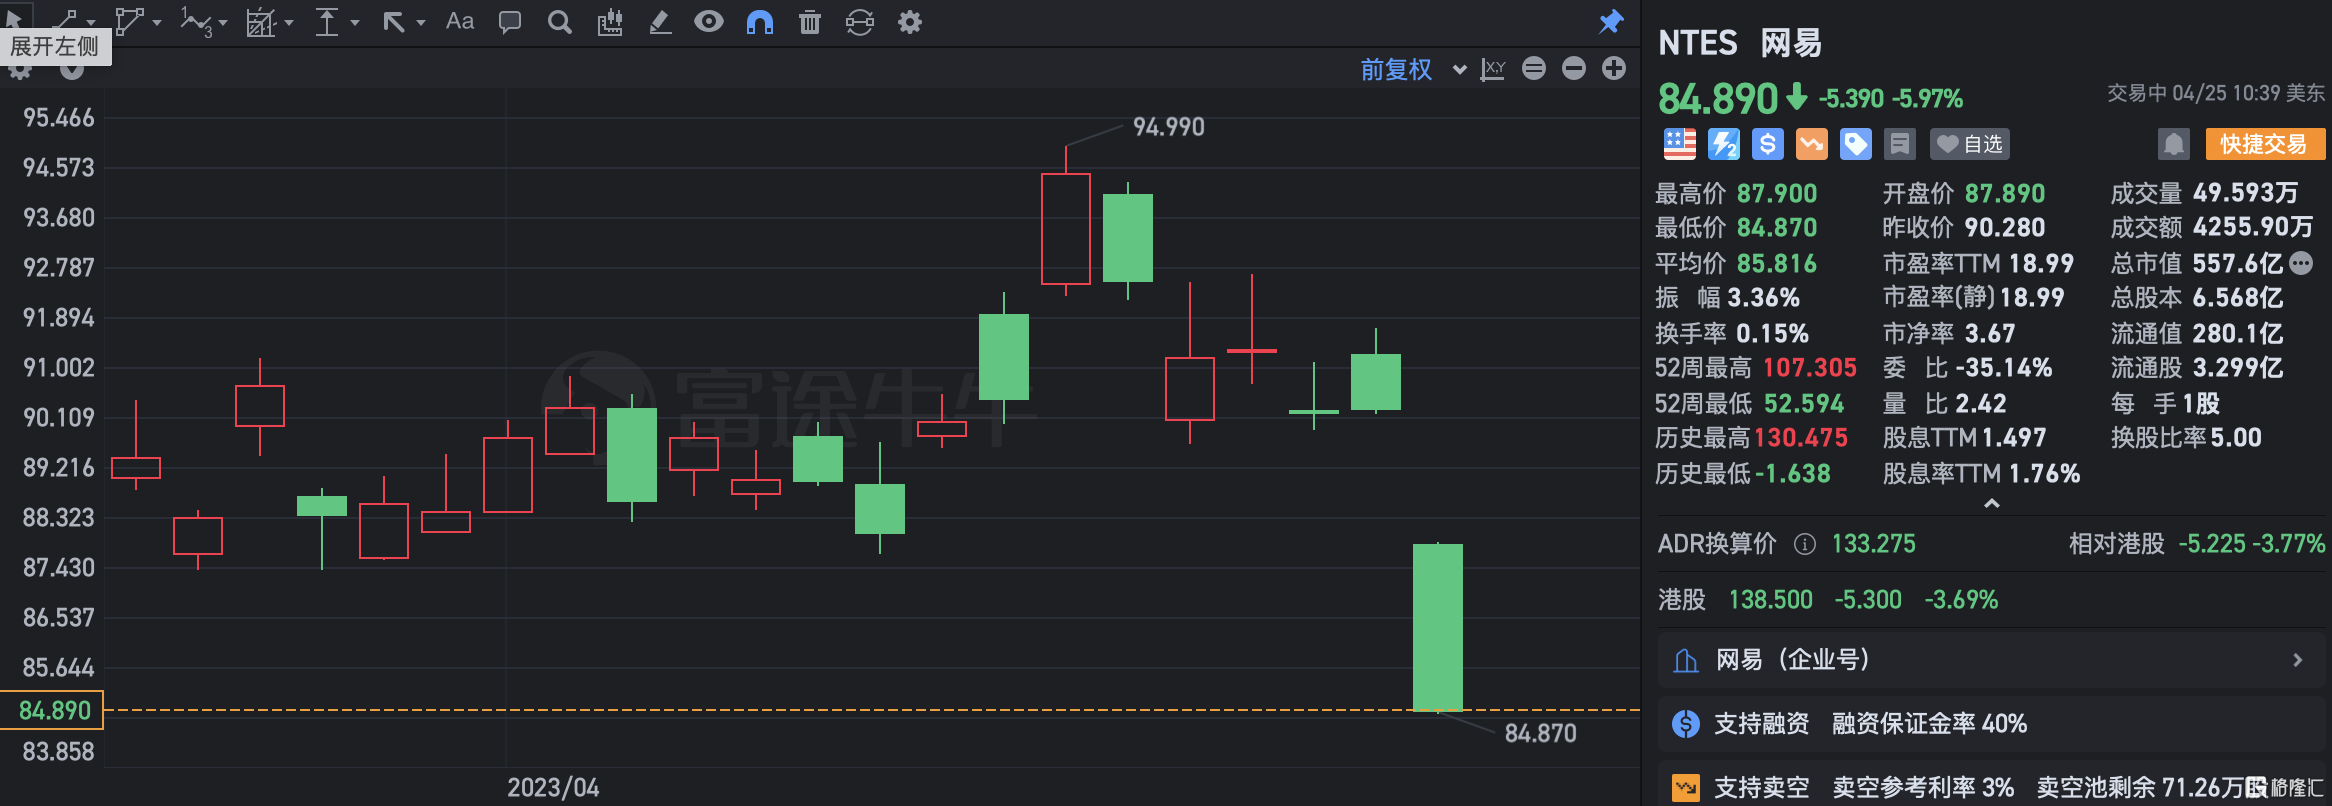
Task: Click the info icon next to ADR换算价
Action: click(x=1805, y=544)
